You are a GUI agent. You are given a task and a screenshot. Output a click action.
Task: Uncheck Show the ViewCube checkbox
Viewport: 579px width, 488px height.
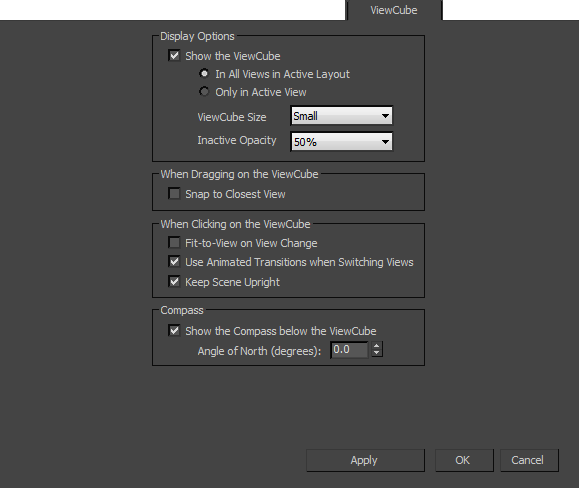click(174, 56)
